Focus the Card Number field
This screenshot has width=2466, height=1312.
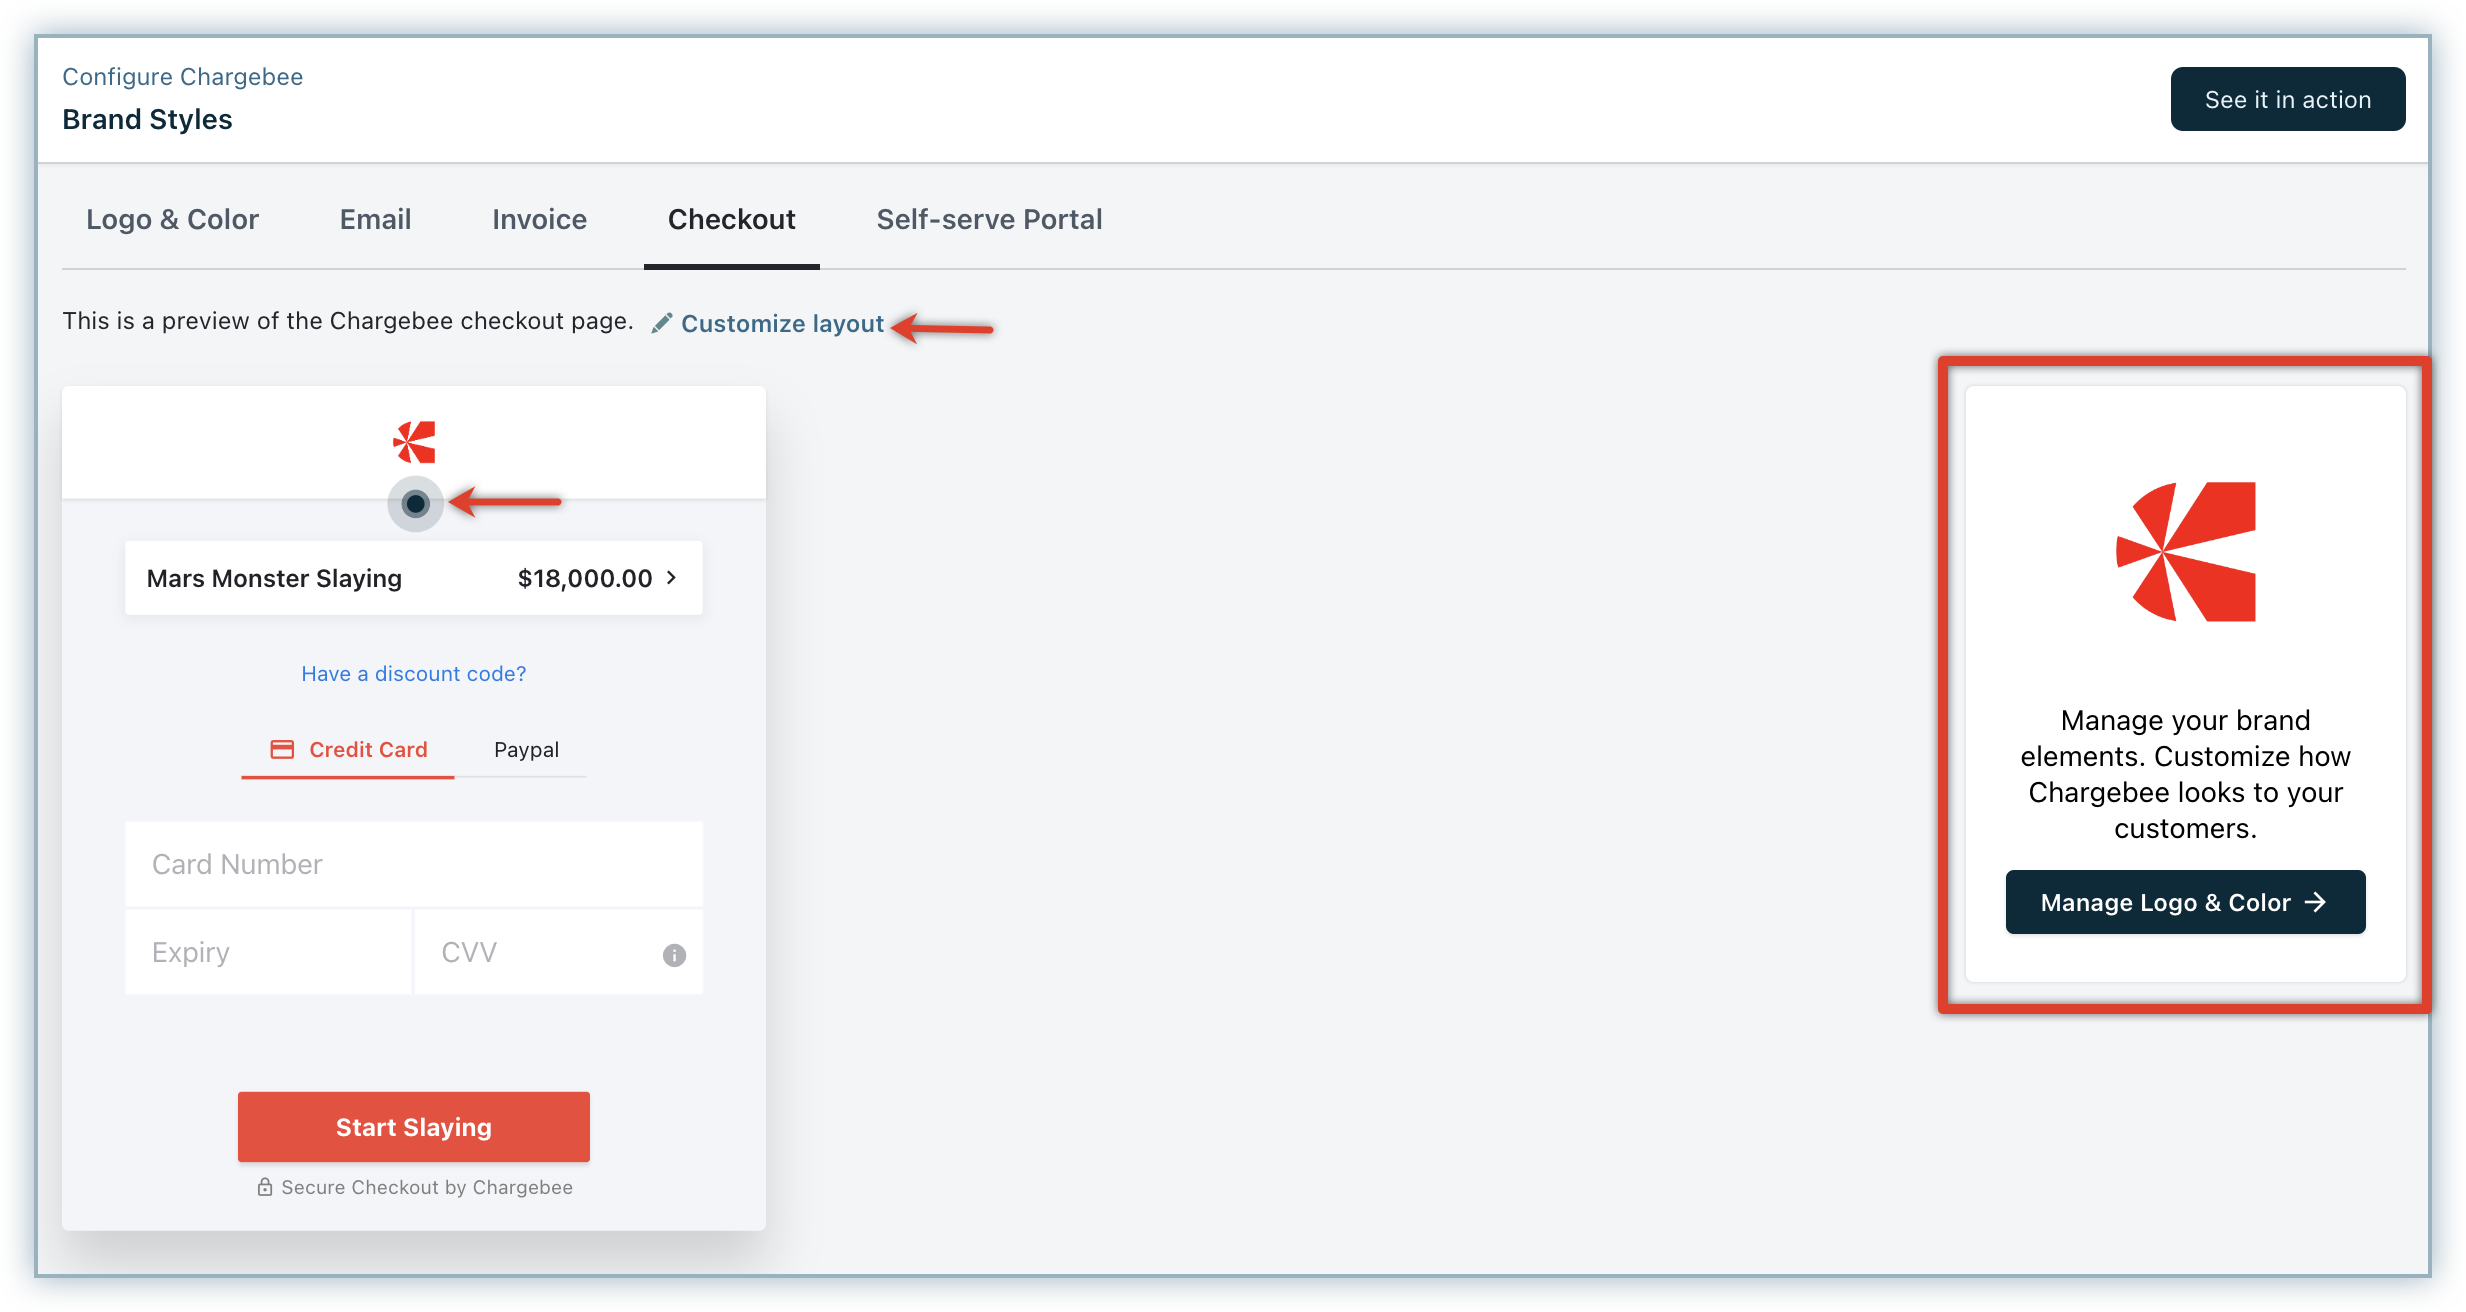[x=413, y=864]
